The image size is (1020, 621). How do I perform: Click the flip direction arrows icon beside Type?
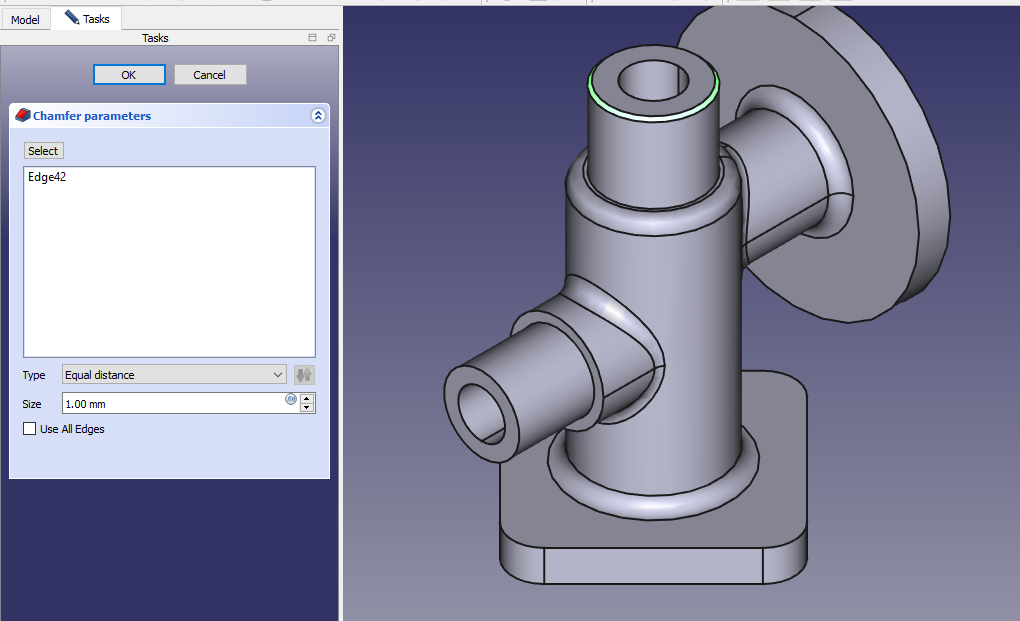[304, 375]
